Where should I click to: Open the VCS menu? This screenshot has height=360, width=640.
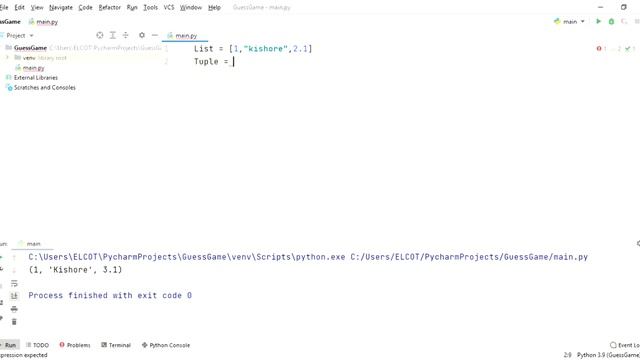click(169, 7)
